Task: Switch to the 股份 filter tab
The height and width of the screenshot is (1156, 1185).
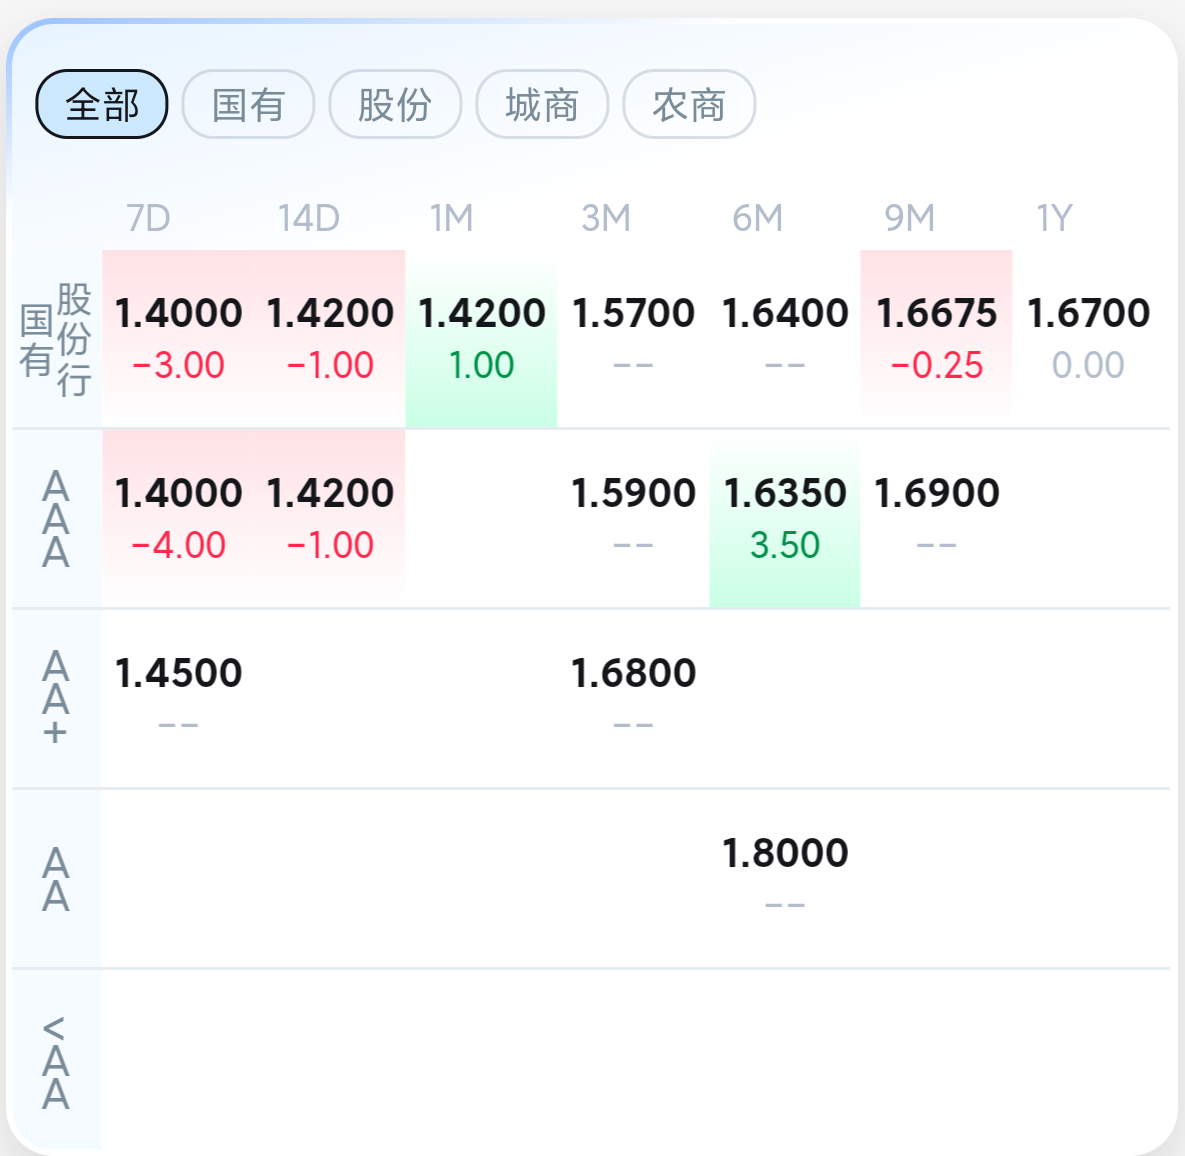Action: tap(395, 104)
